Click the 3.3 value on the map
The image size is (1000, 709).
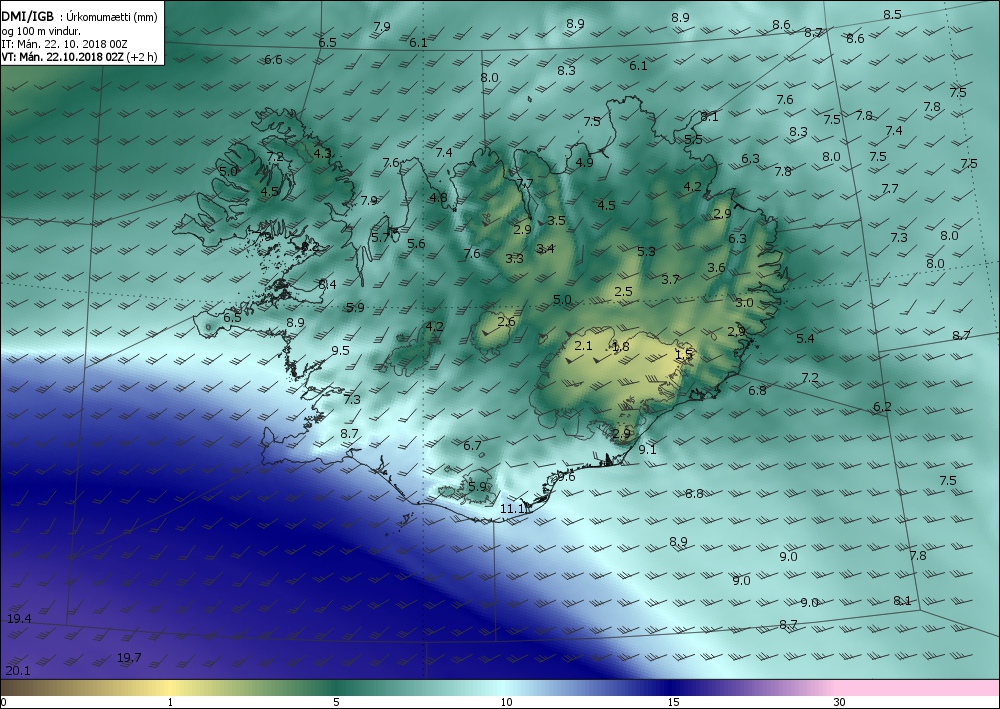[514, 258]
